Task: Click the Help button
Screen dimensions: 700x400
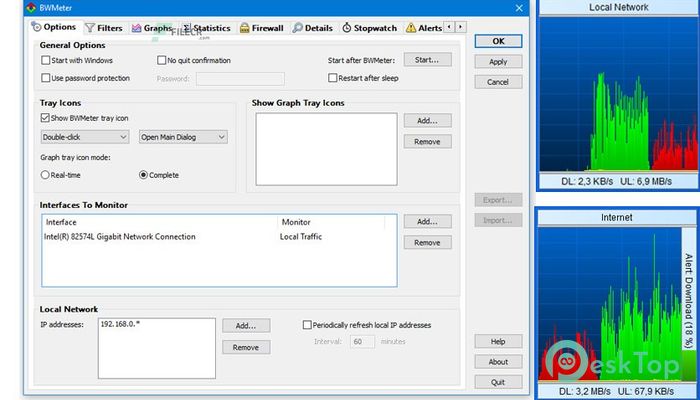Action: (498, 342)
